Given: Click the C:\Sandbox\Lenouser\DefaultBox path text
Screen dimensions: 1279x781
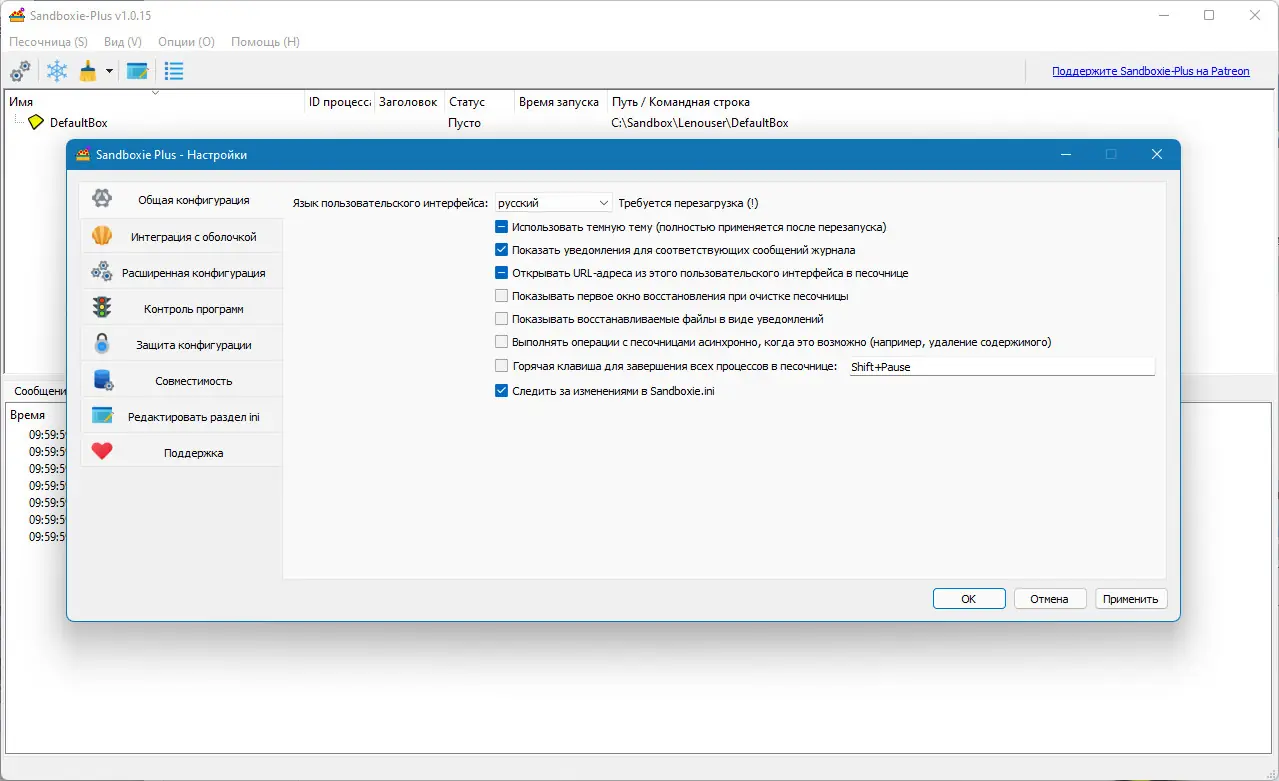Looking at the screenshot, I should [700, 123].
